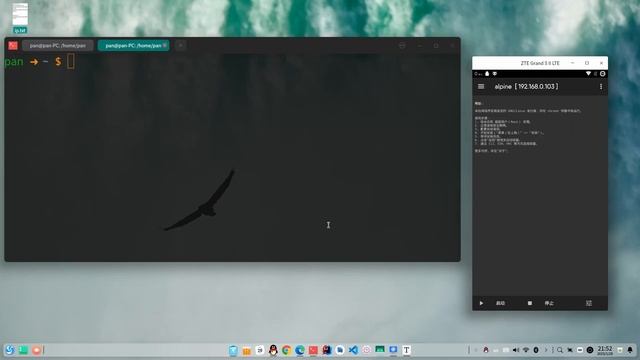Tap the play icon in phone bottom bar
640x360 pixels.
[481, 303]
